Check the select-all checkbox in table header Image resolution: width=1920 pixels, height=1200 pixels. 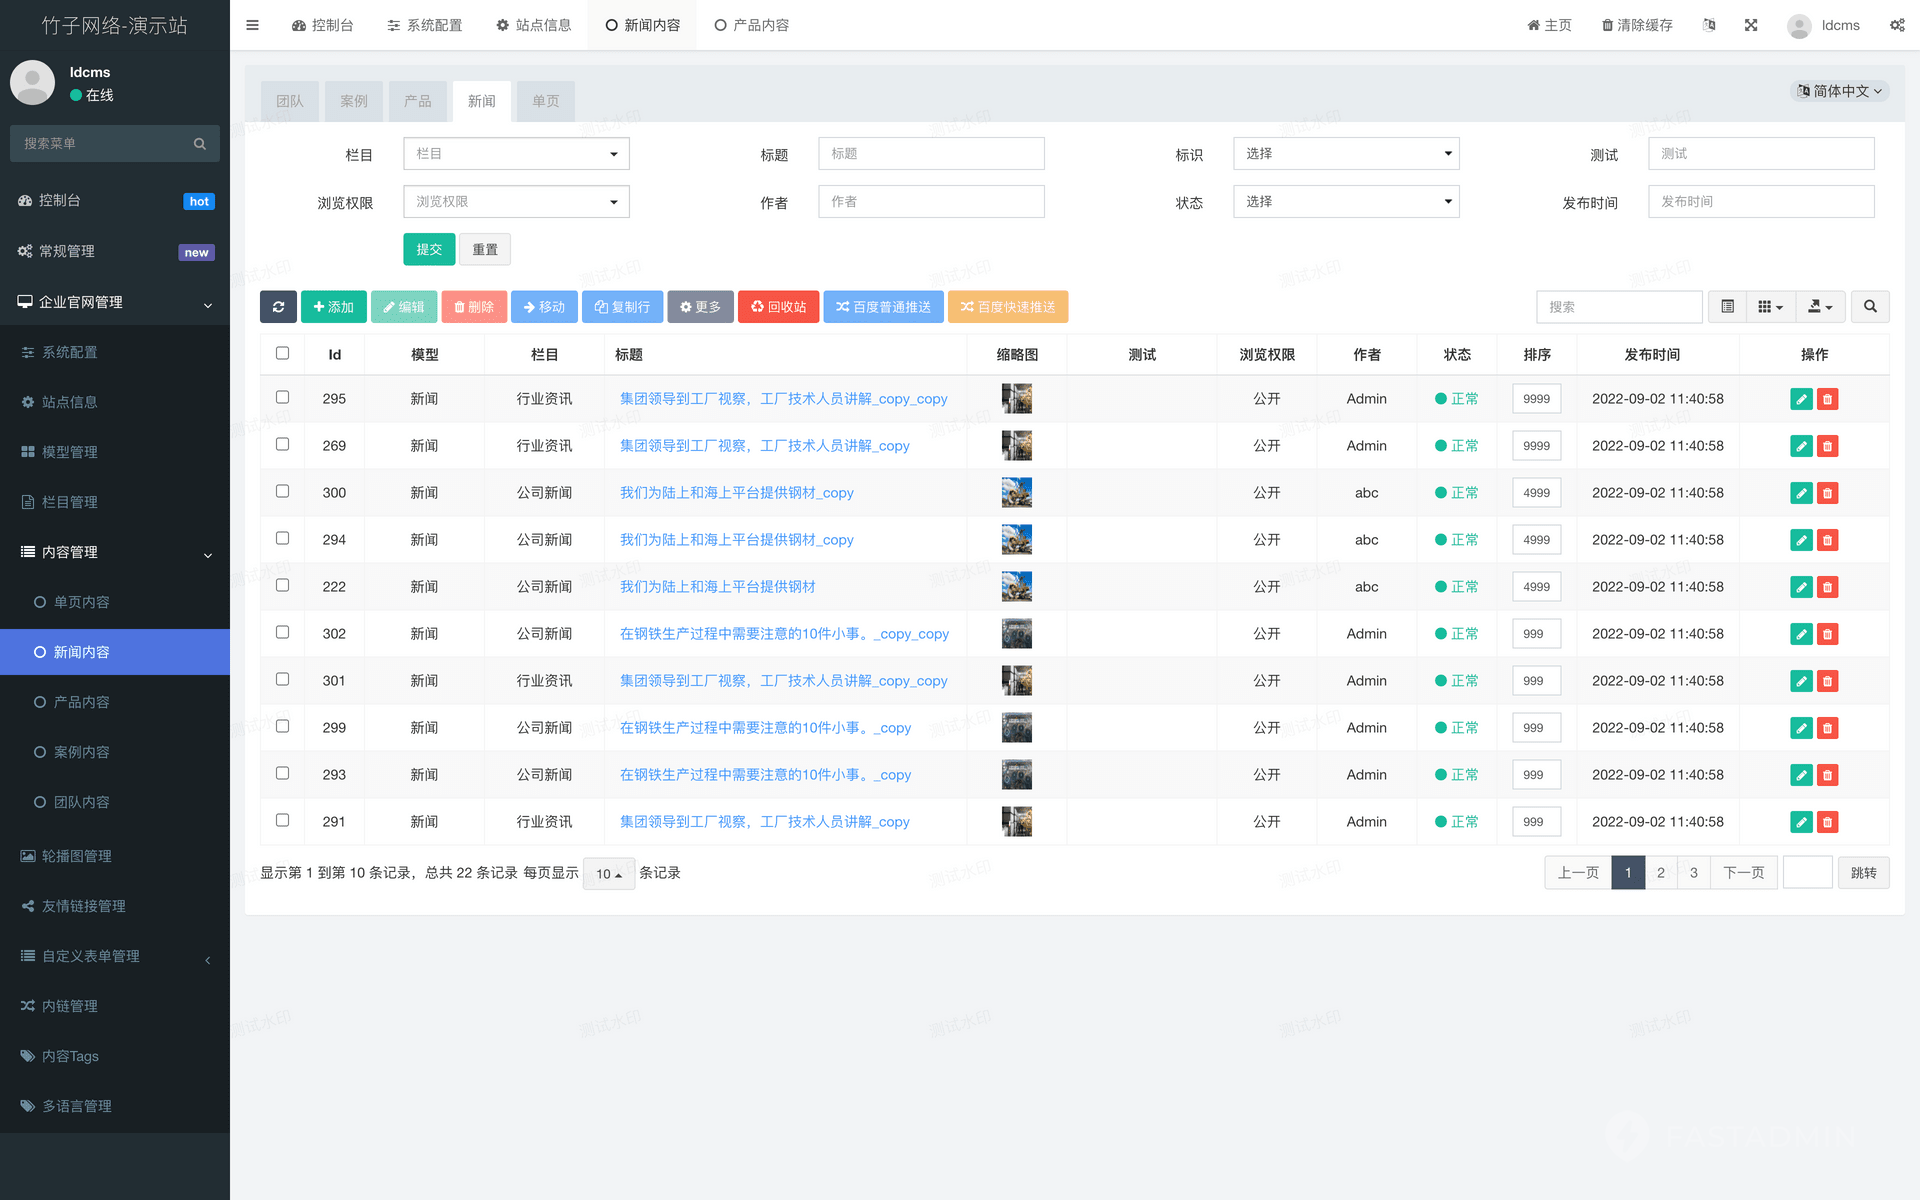[282, 353]
